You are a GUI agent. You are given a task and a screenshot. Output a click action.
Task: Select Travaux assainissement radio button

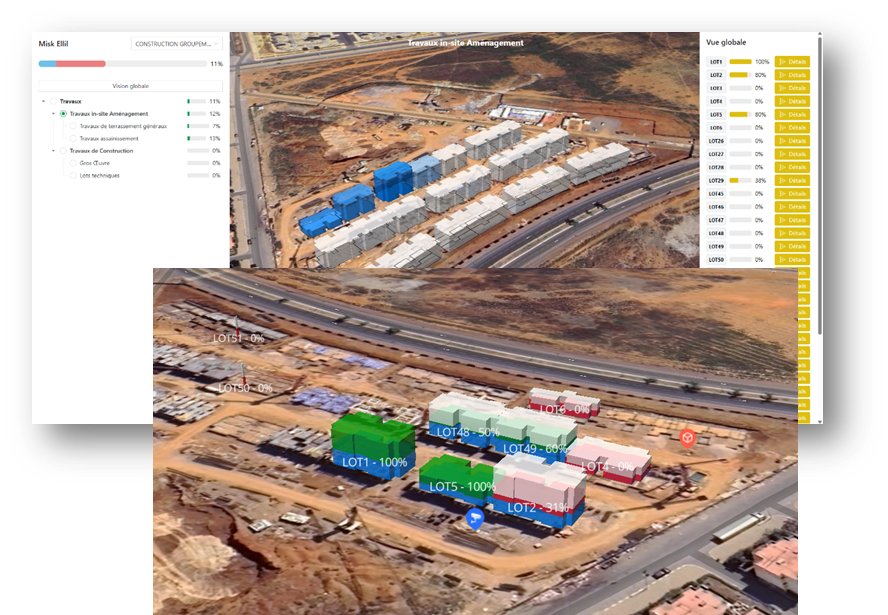73,138
